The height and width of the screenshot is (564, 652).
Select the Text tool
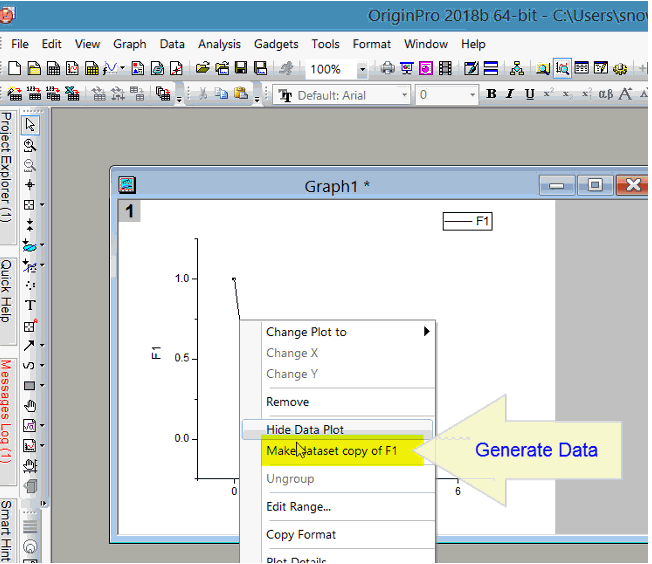tap(30, 306)
